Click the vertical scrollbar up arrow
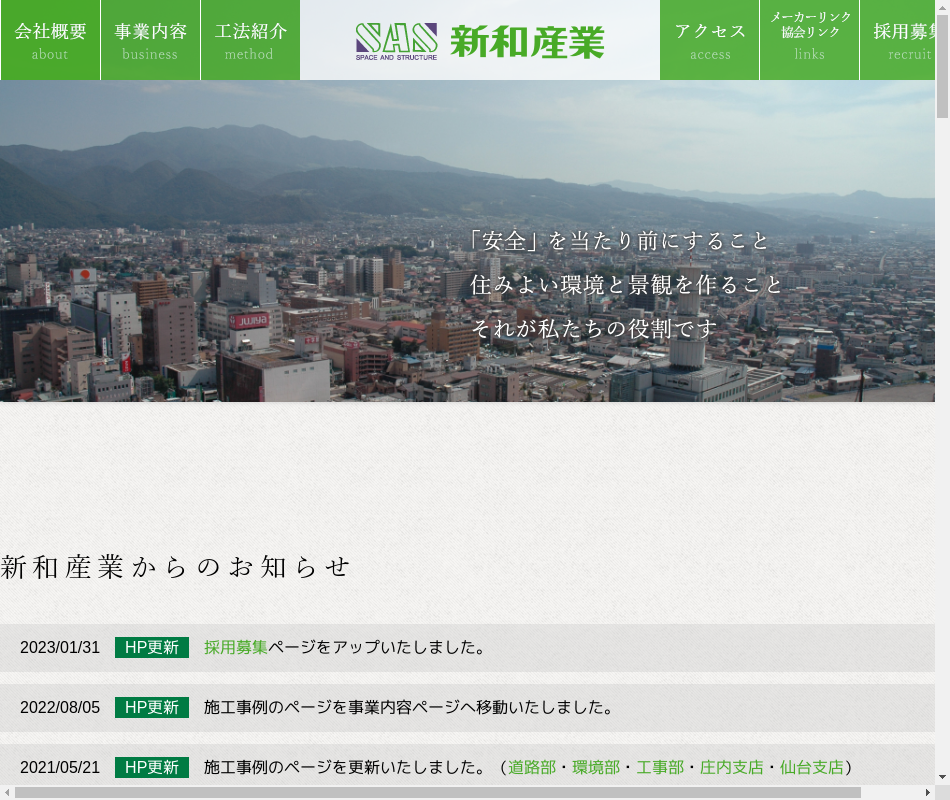950x800 pixels. point(942,8)
